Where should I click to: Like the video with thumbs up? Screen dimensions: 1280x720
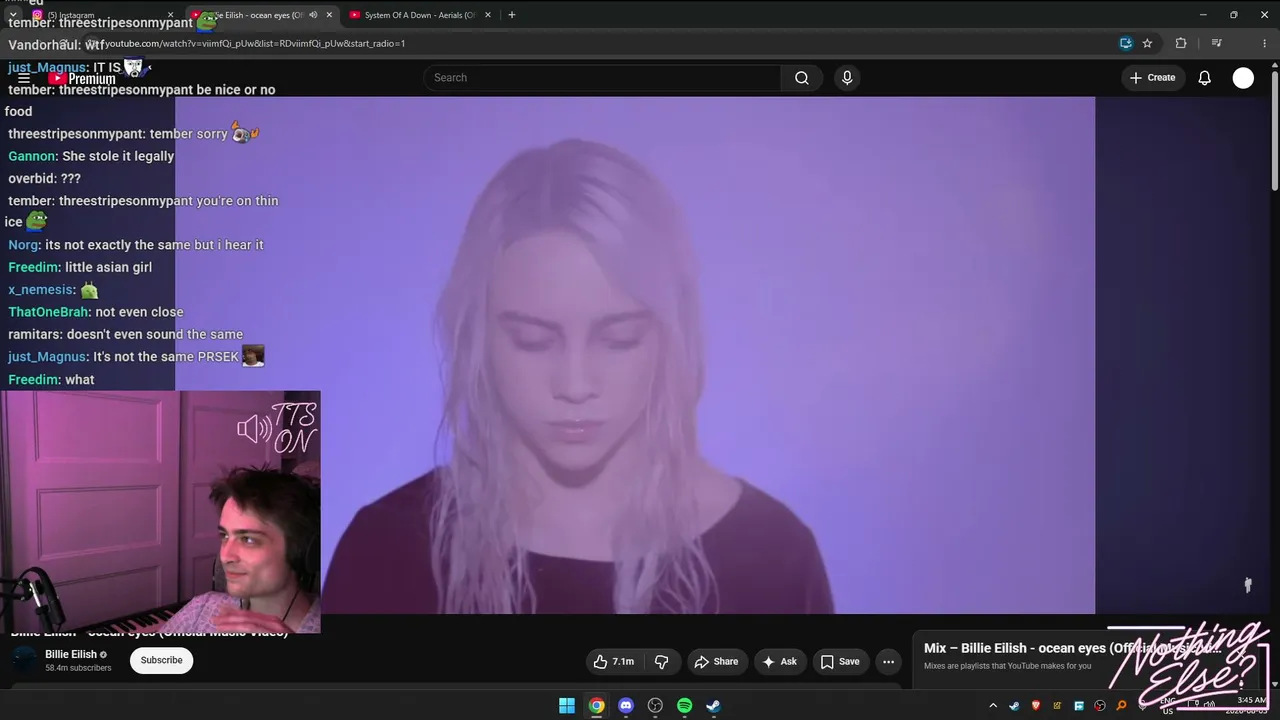click(613, 661)
